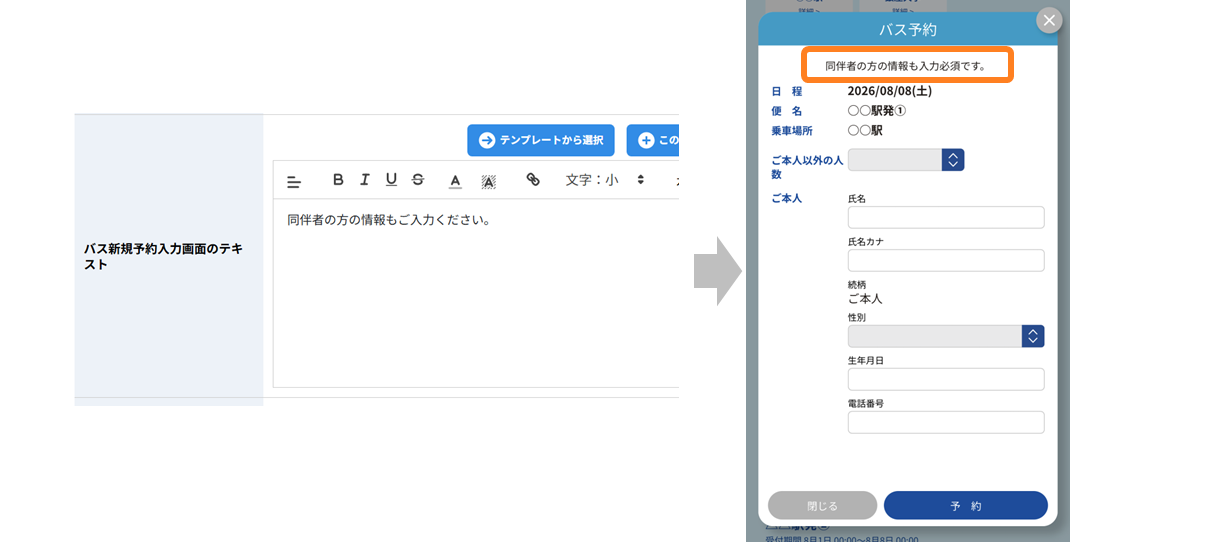Open the text background color picker
Viewport: 1216px width, 547px height.
tap(489, 181)
